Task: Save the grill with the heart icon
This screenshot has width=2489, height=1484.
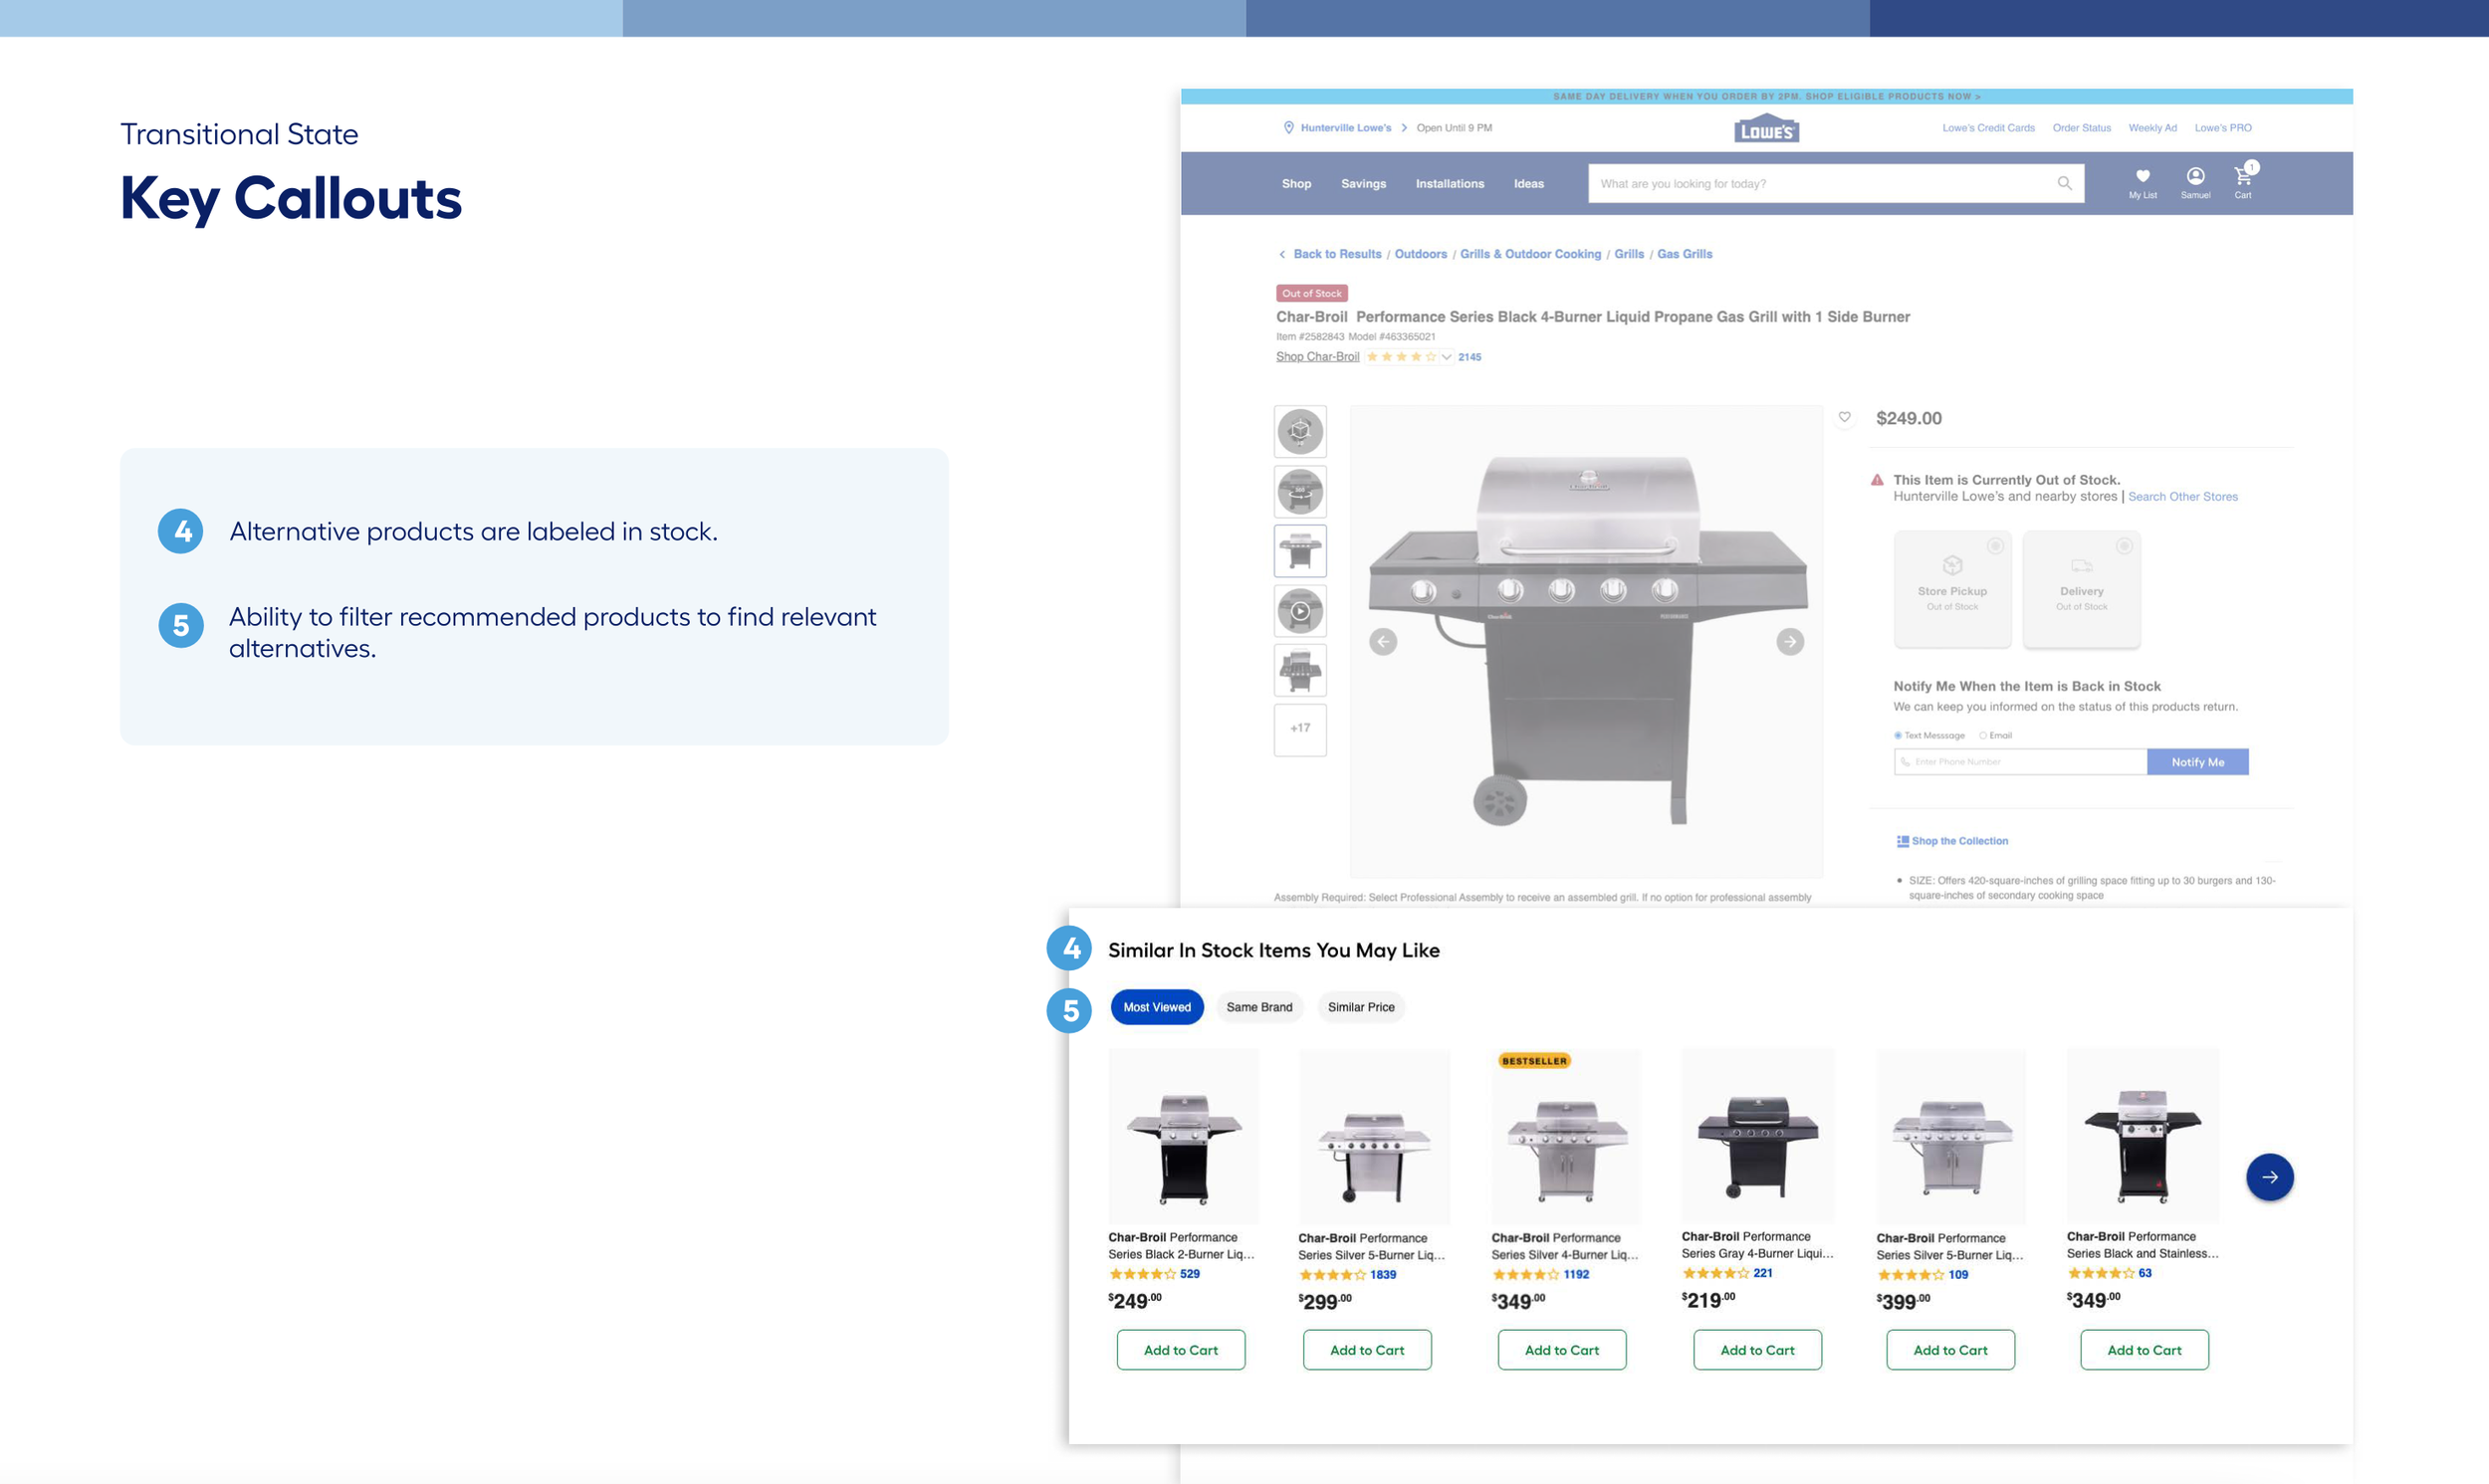Action: tap(1844, 417)
